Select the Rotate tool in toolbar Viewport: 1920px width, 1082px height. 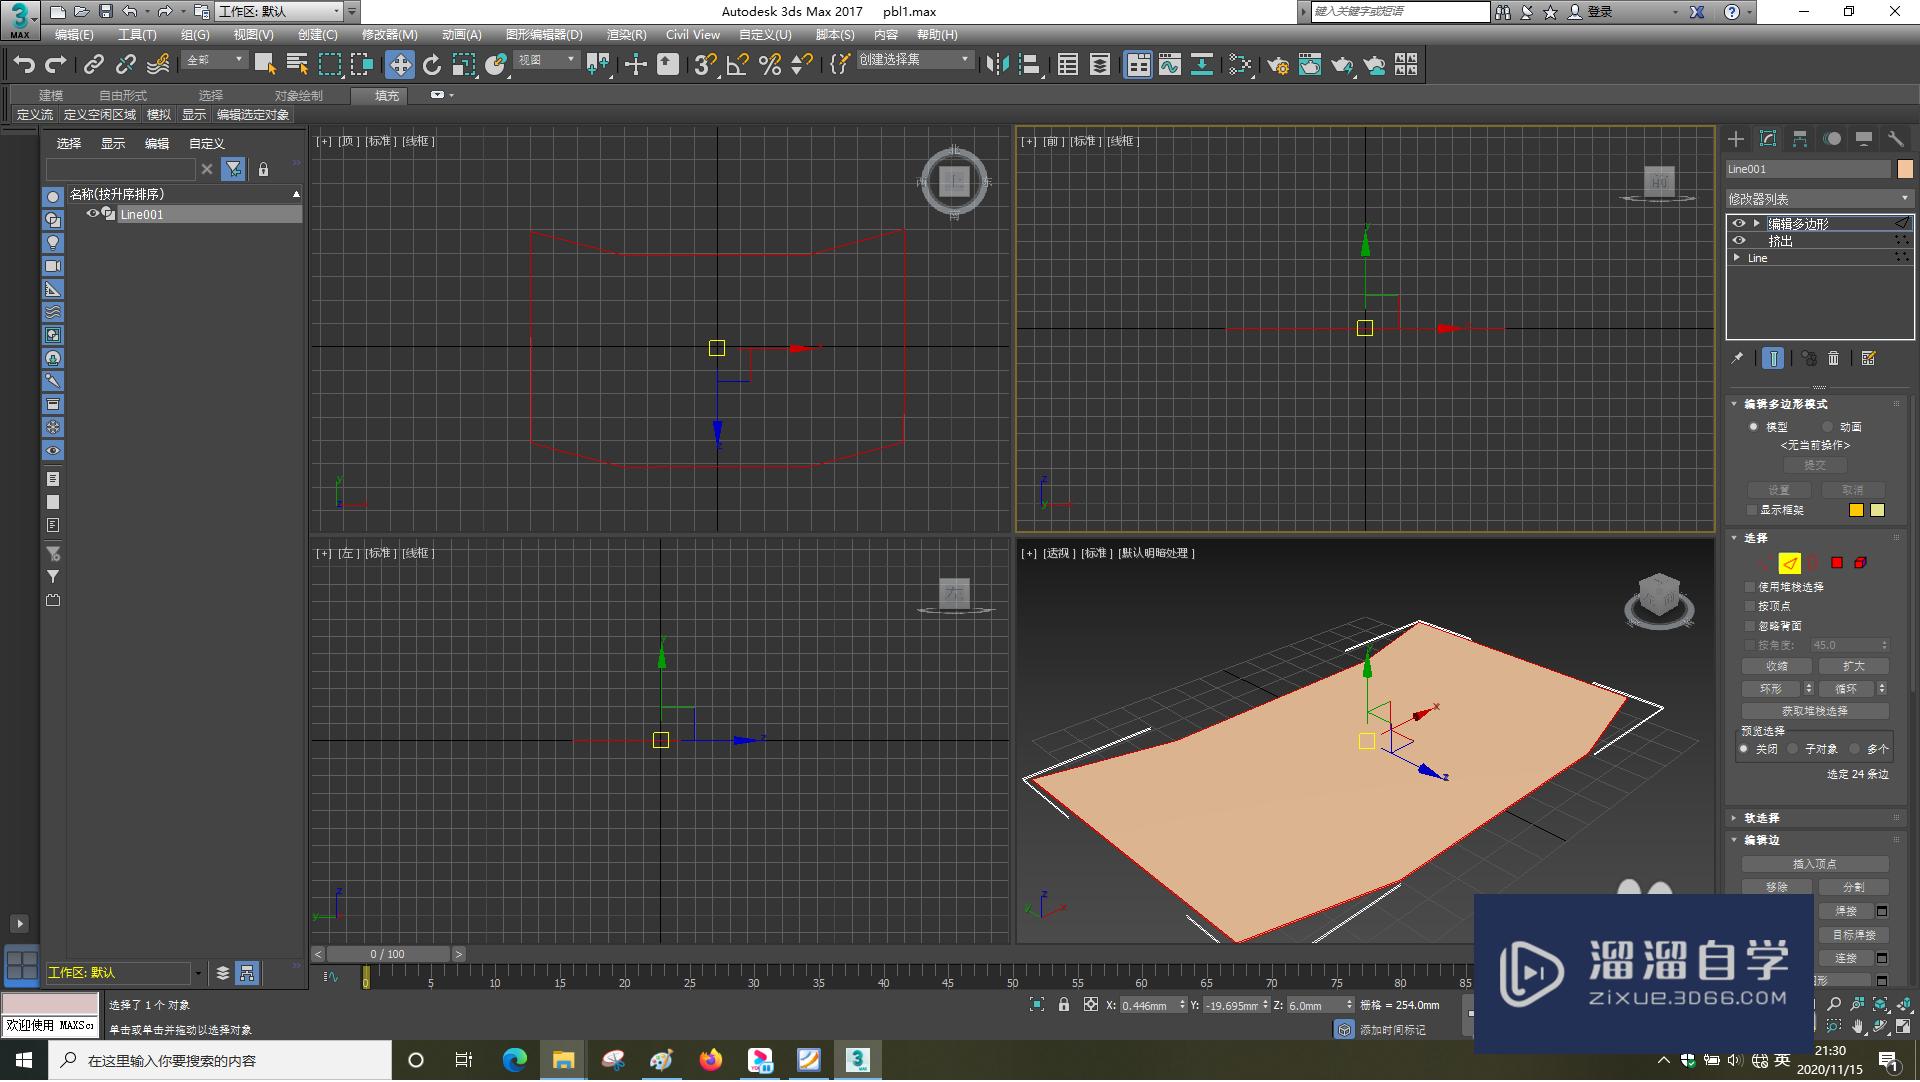click(432, 65)
